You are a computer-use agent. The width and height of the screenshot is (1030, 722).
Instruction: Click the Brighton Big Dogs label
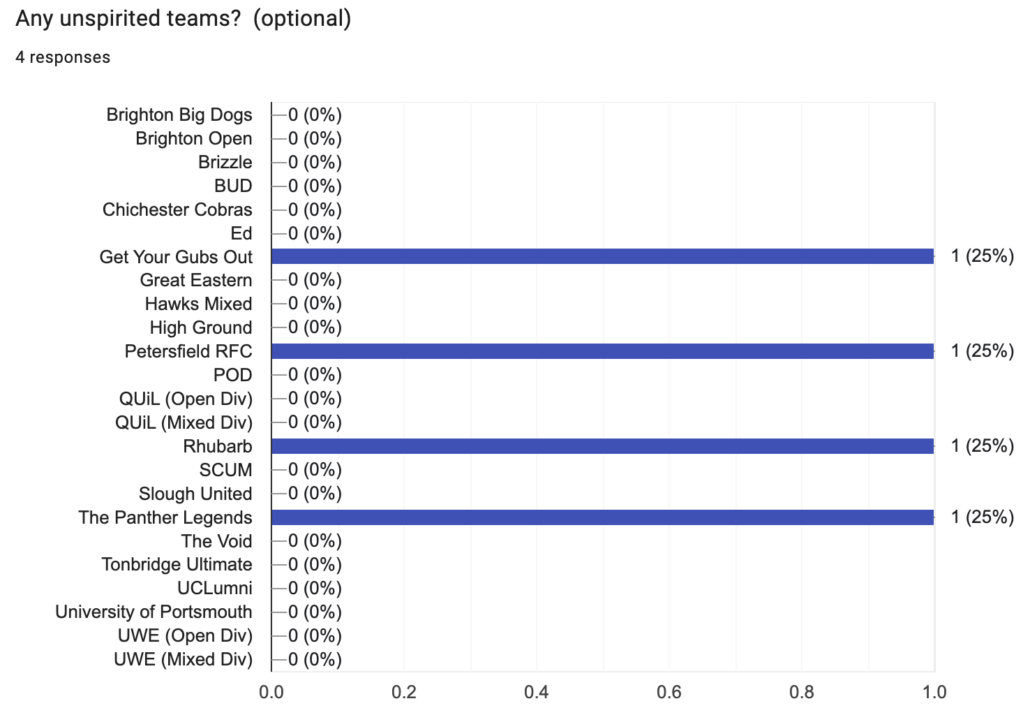pyautogui.click(x=179, y=114)
